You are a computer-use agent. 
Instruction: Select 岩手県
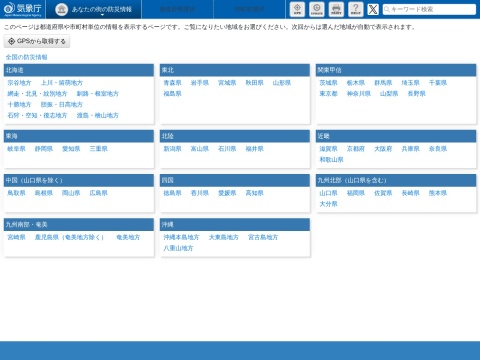[200, 83]
